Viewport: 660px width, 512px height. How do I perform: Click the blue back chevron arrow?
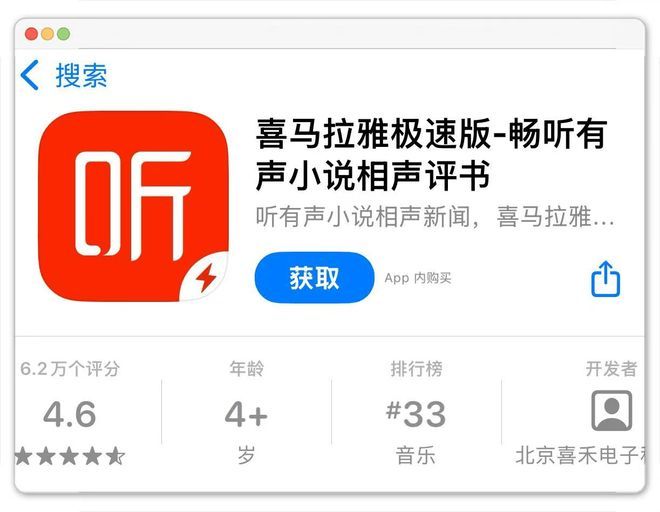pos(29,75)
